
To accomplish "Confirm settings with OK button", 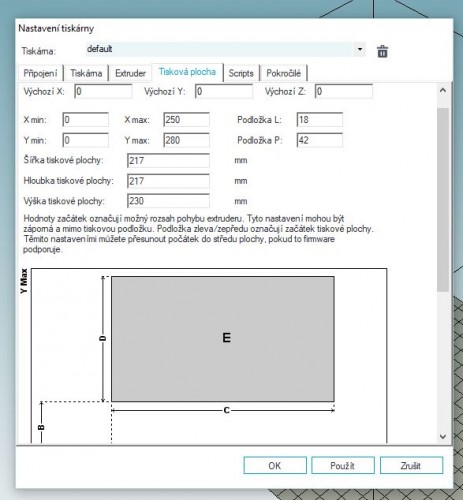I will pos(275,465).
